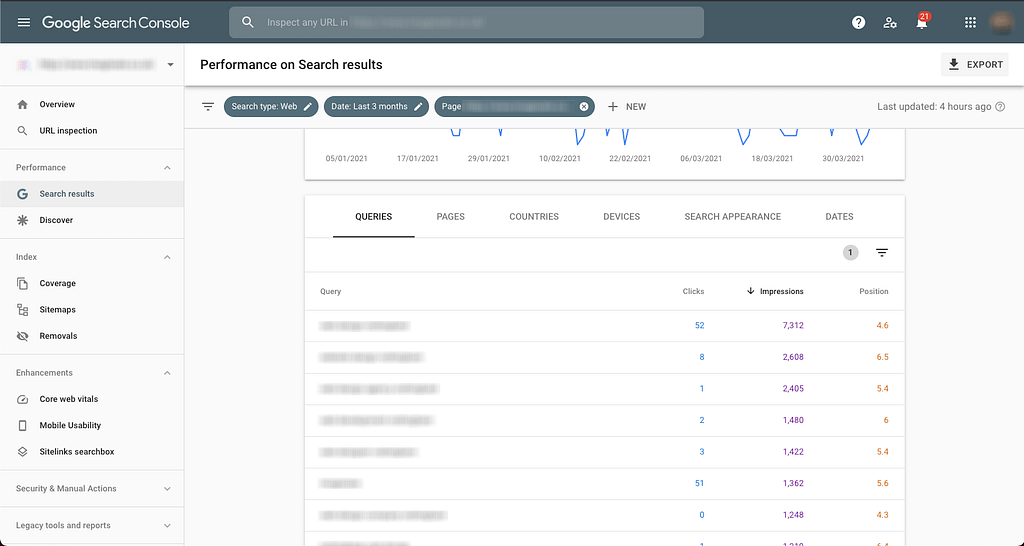The image size is (1024, 546).
Task: Open the account profile avatar
Action: coord(1000,22)
